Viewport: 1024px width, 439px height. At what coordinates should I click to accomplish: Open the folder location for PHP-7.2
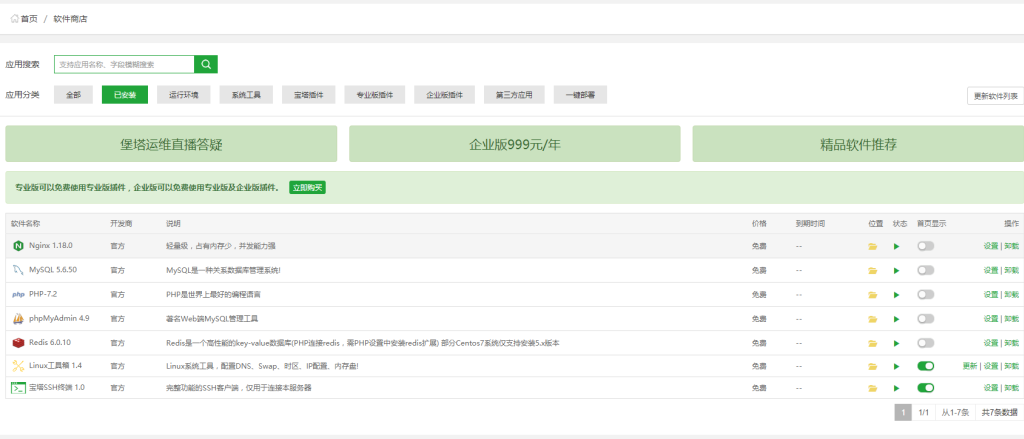coord(872,295)
